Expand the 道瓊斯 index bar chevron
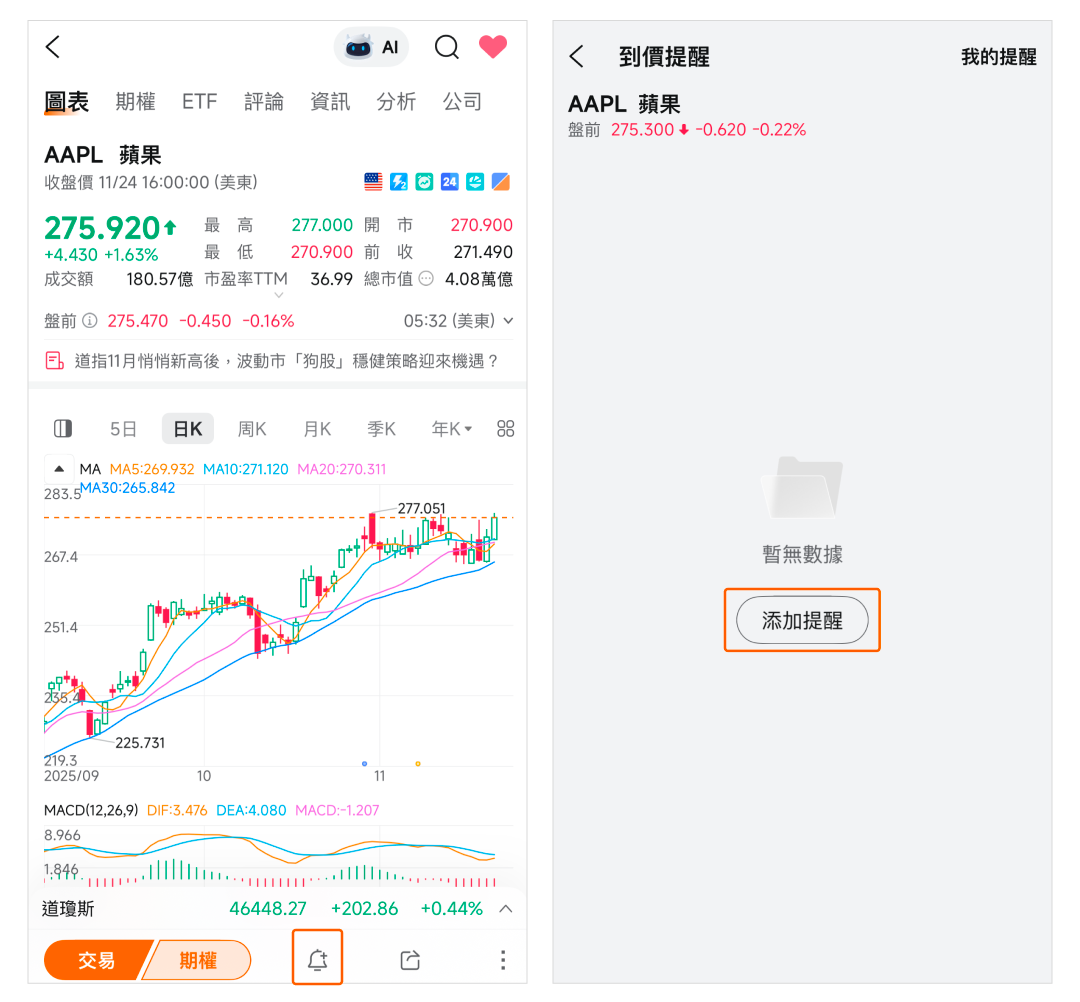 pyautogui.click(x=506, y=908)
